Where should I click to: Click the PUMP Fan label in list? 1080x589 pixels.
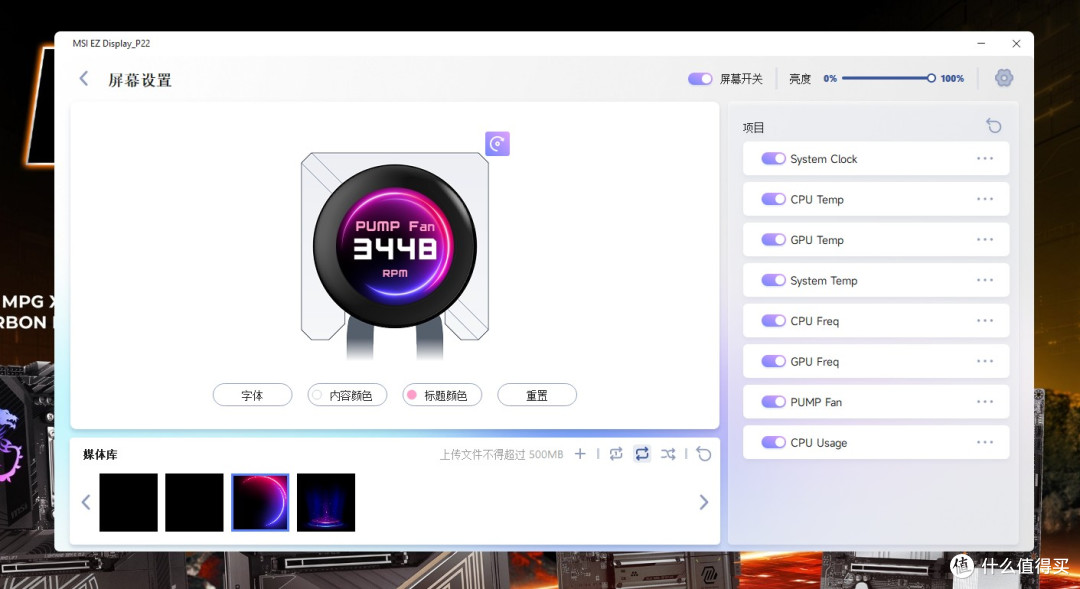pyautogui.click(x=816, y=402)
